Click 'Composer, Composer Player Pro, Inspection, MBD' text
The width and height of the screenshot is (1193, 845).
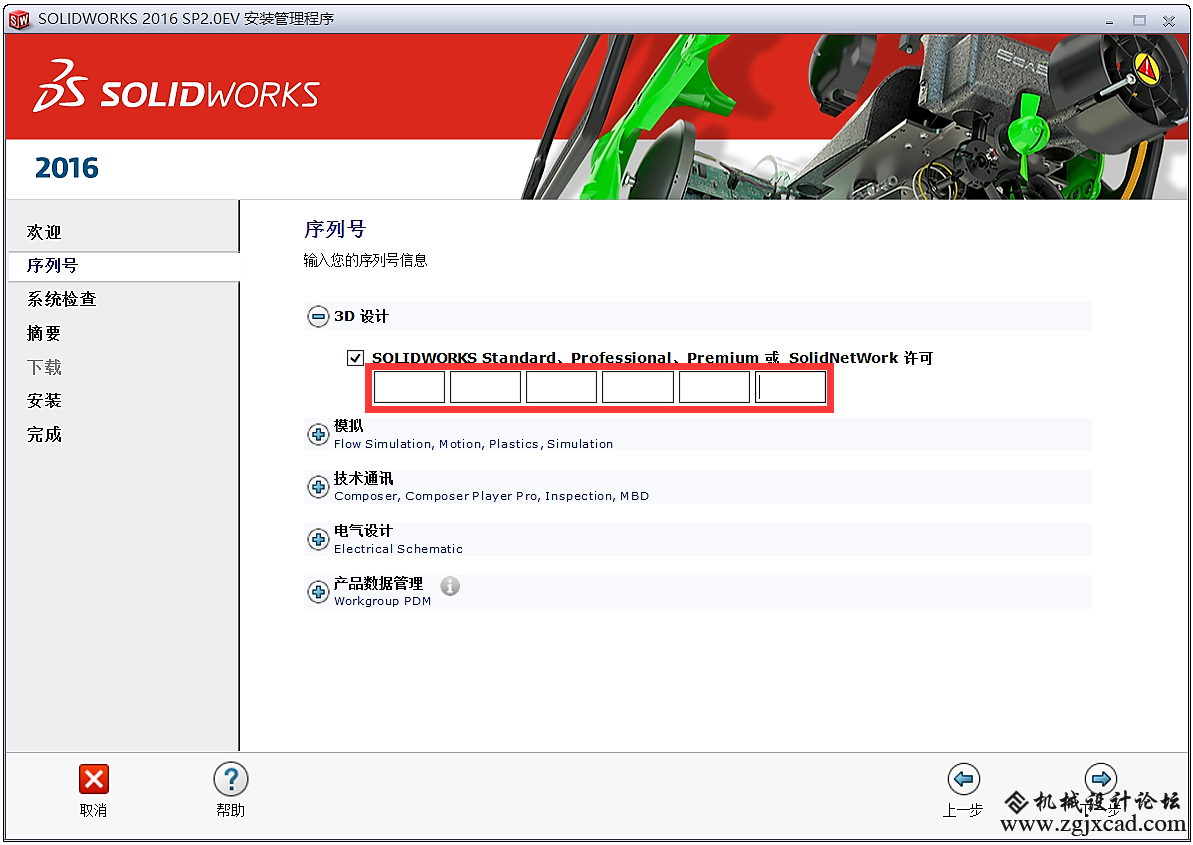[x=492, y=497]
